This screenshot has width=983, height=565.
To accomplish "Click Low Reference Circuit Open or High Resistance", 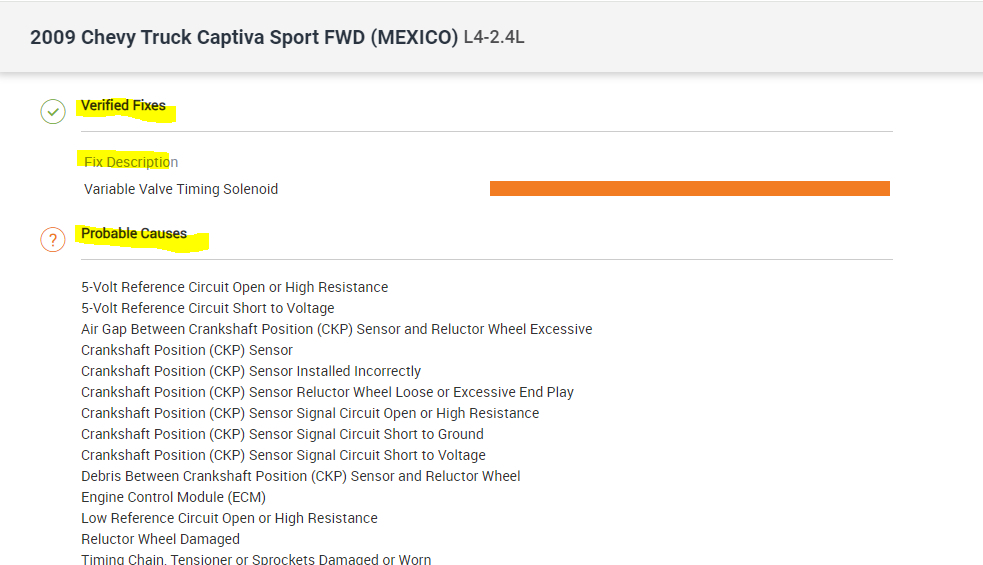I will (x=229, y=518).
